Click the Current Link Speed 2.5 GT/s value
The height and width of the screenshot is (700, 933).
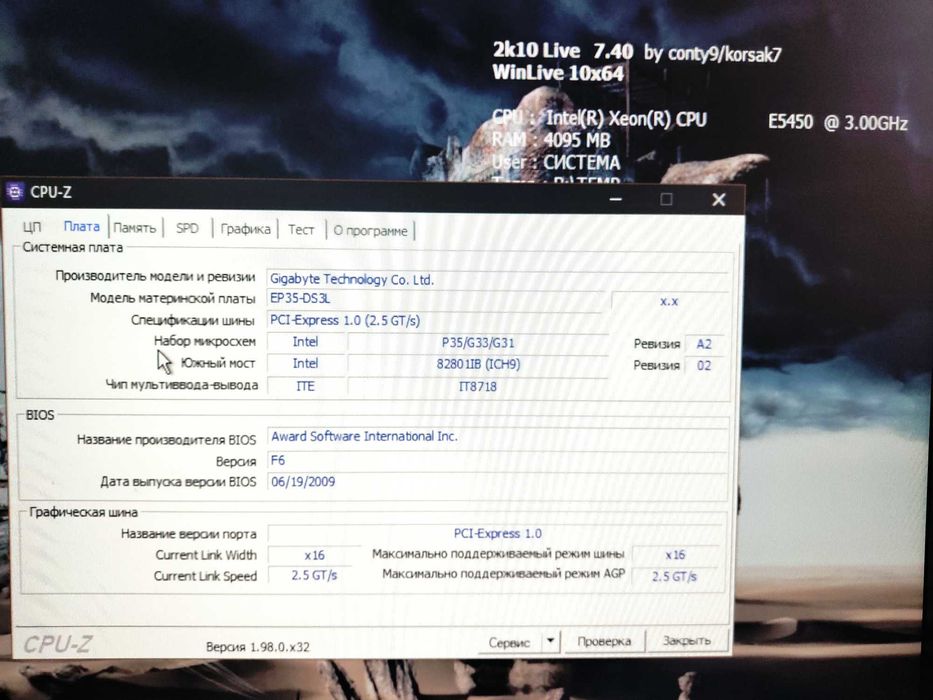(x=314, y=576)
